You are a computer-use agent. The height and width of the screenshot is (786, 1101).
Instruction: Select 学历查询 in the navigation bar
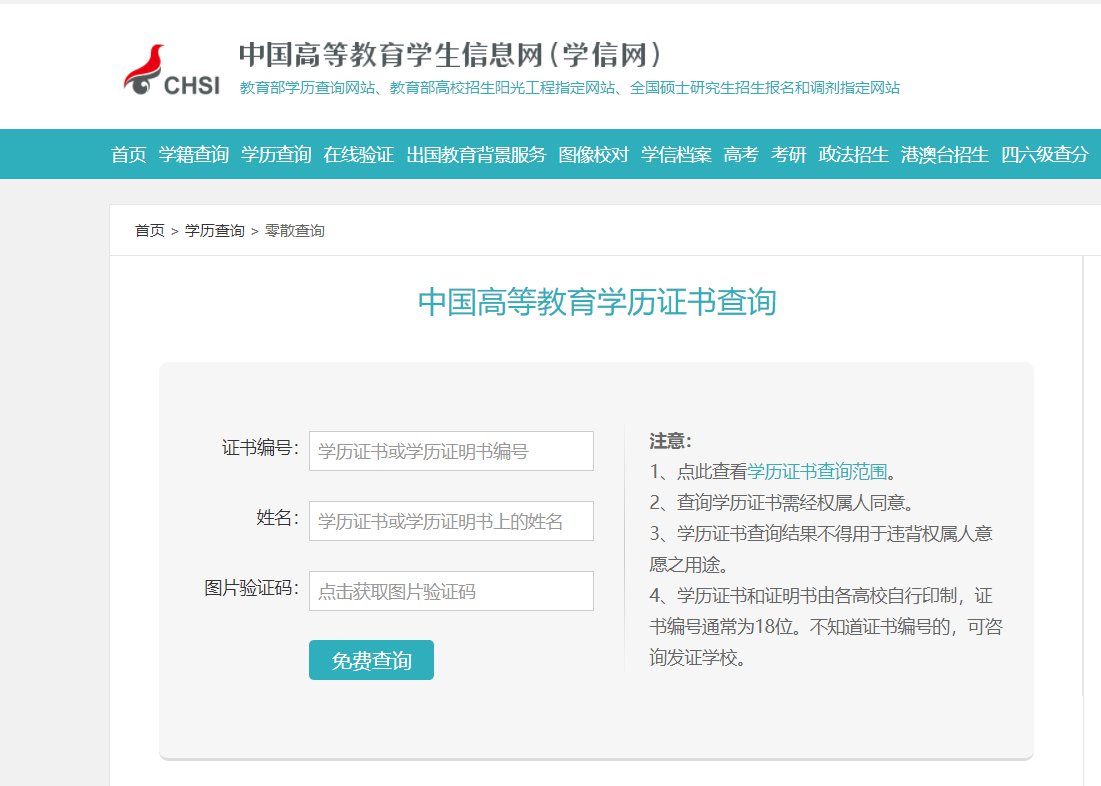point(276,155)
